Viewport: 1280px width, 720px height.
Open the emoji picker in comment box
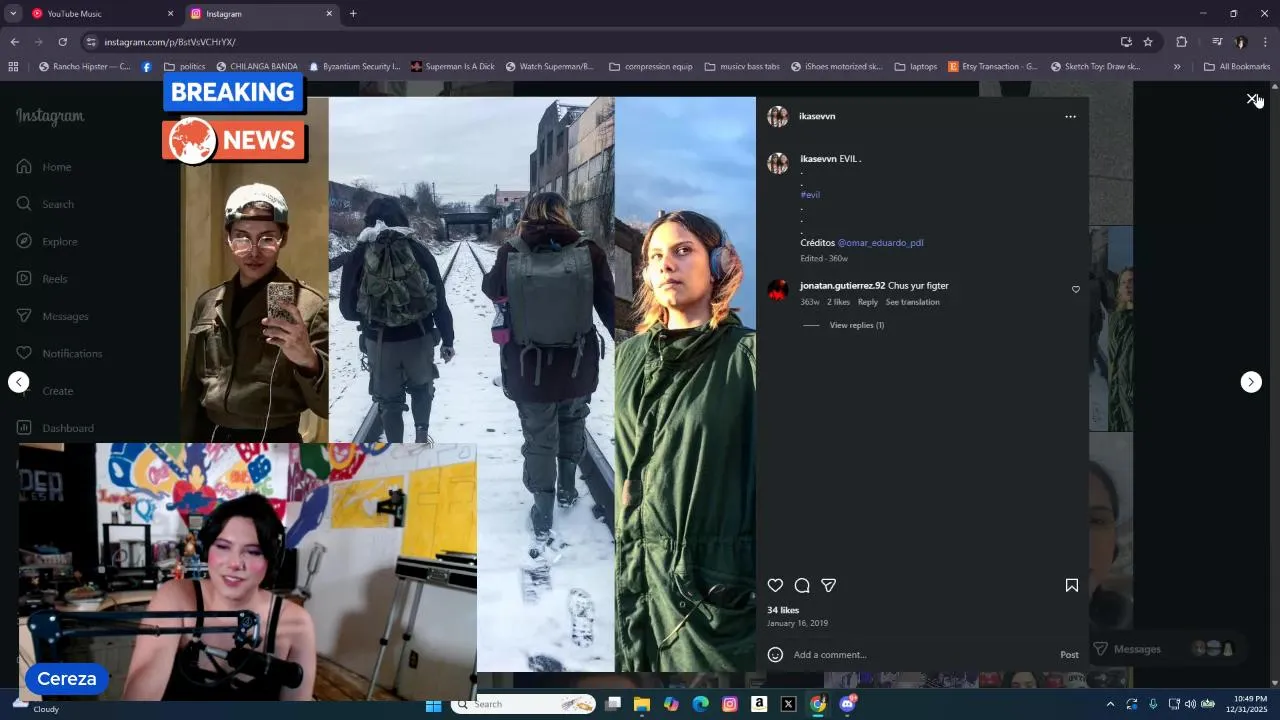[775, 655]
